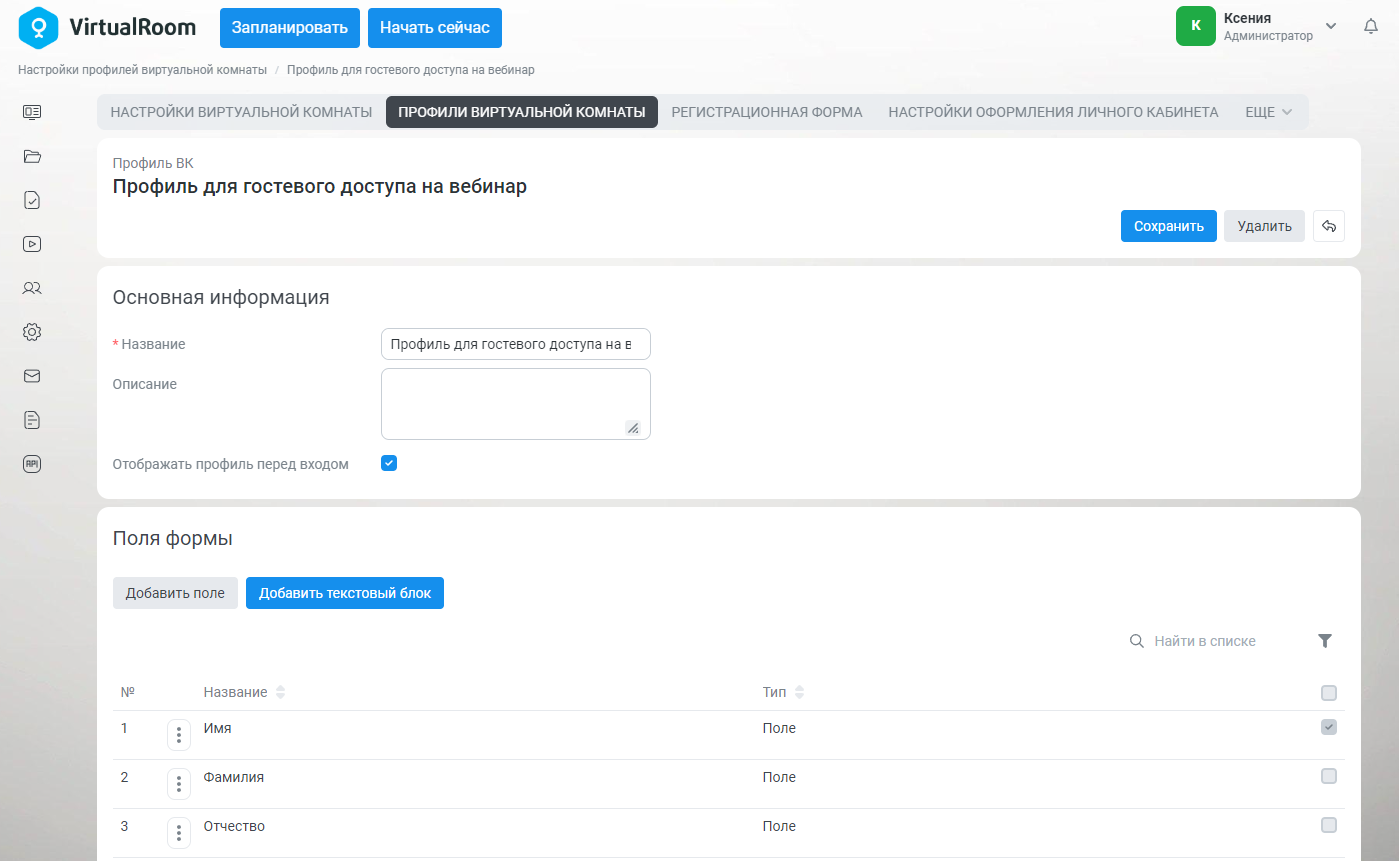Open the virtual room screen icon in sidebar
1399x861 pixels.
pos(32,112)
